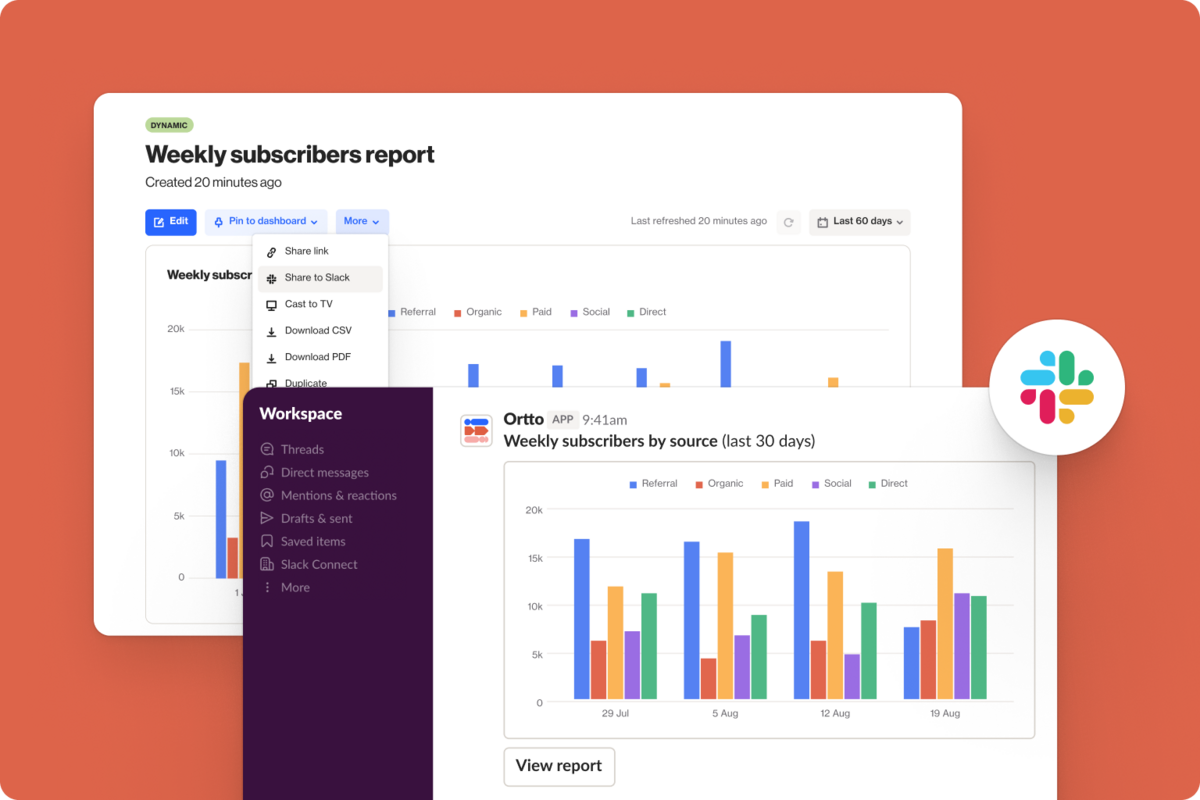Toggle Direct series in report chart legend

coord(646,312)
